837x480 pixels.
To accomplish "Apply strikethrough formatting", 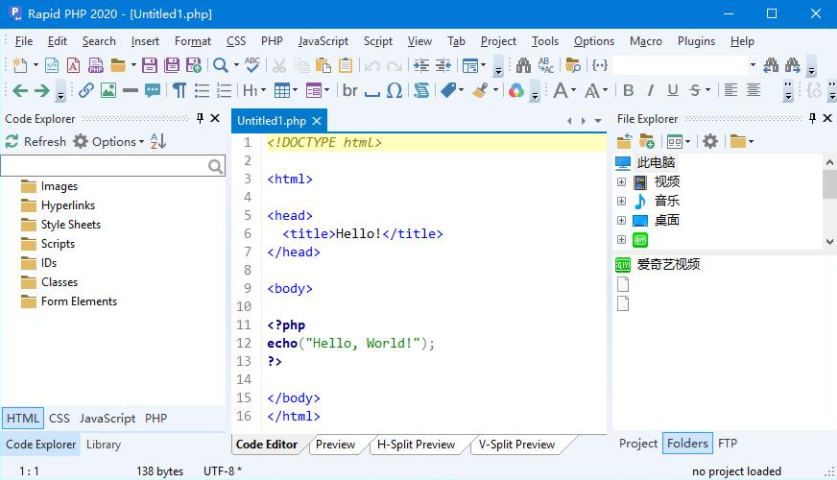I will (694, 91).
